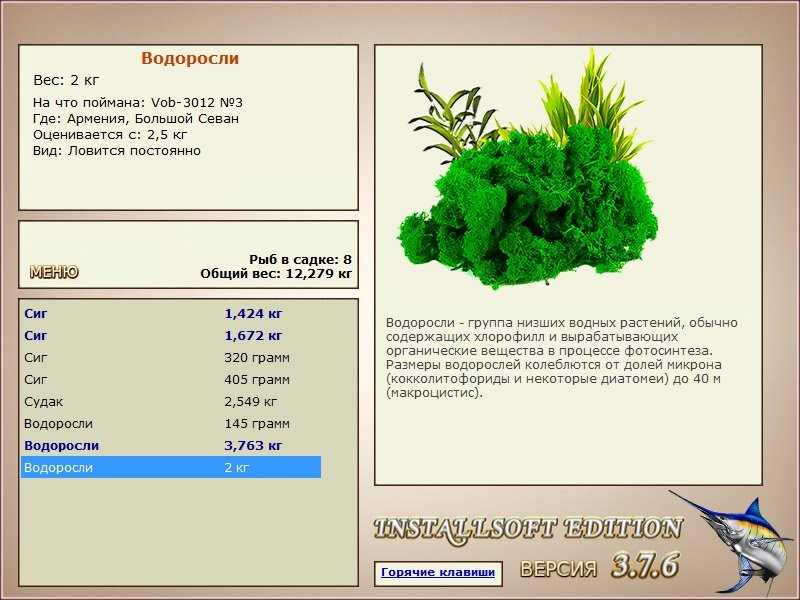800x600 pixels.
Task: Click the marlin fish logo
Action: pyautogui.click(x=733, y=543)
